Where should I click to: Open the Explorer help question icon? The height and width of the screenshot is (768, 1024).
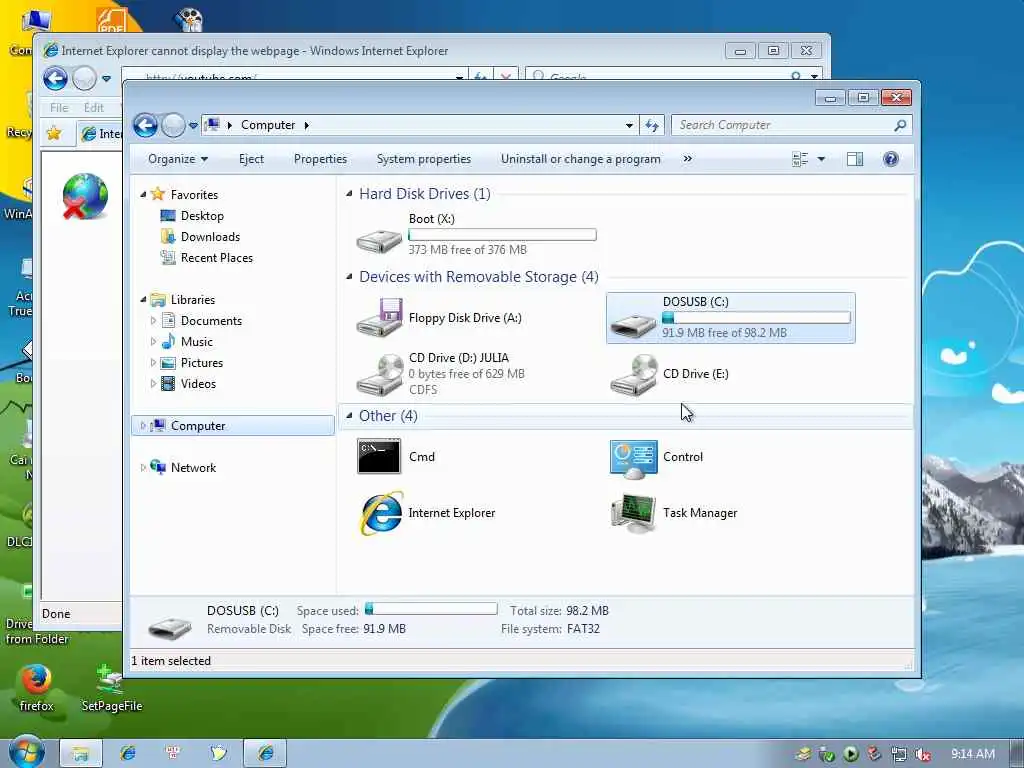pos(890,159)
